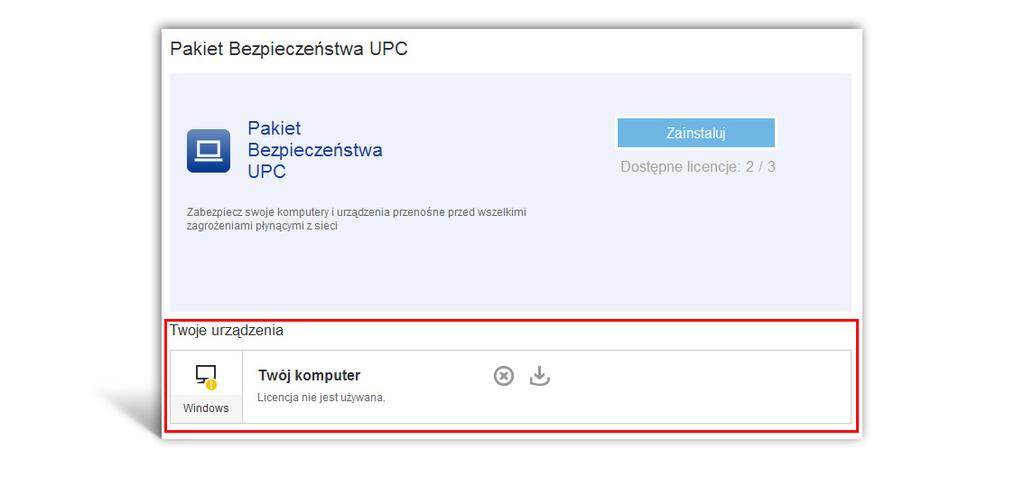Click the blue Pakiet Bezpieczeństwa laptop icon
The image size is (1024, 478).
(x=208, y=151)
